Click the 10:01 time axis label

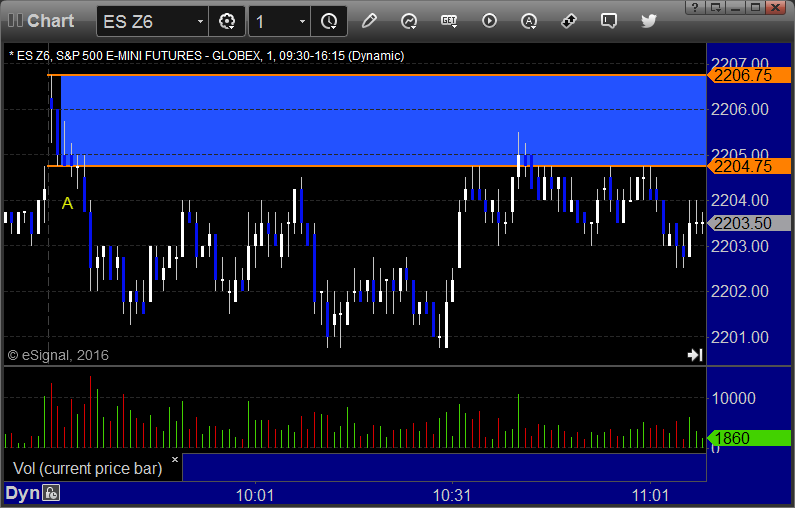point(255,495)
